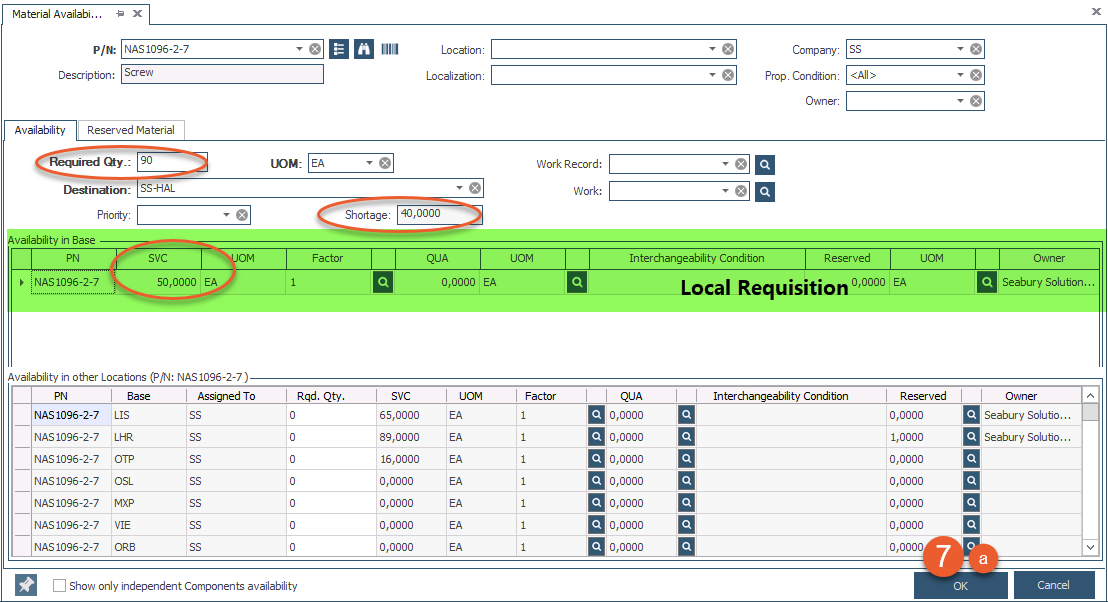Open the Localization dropdown
1108x602 pixels.
pos(712,75)
